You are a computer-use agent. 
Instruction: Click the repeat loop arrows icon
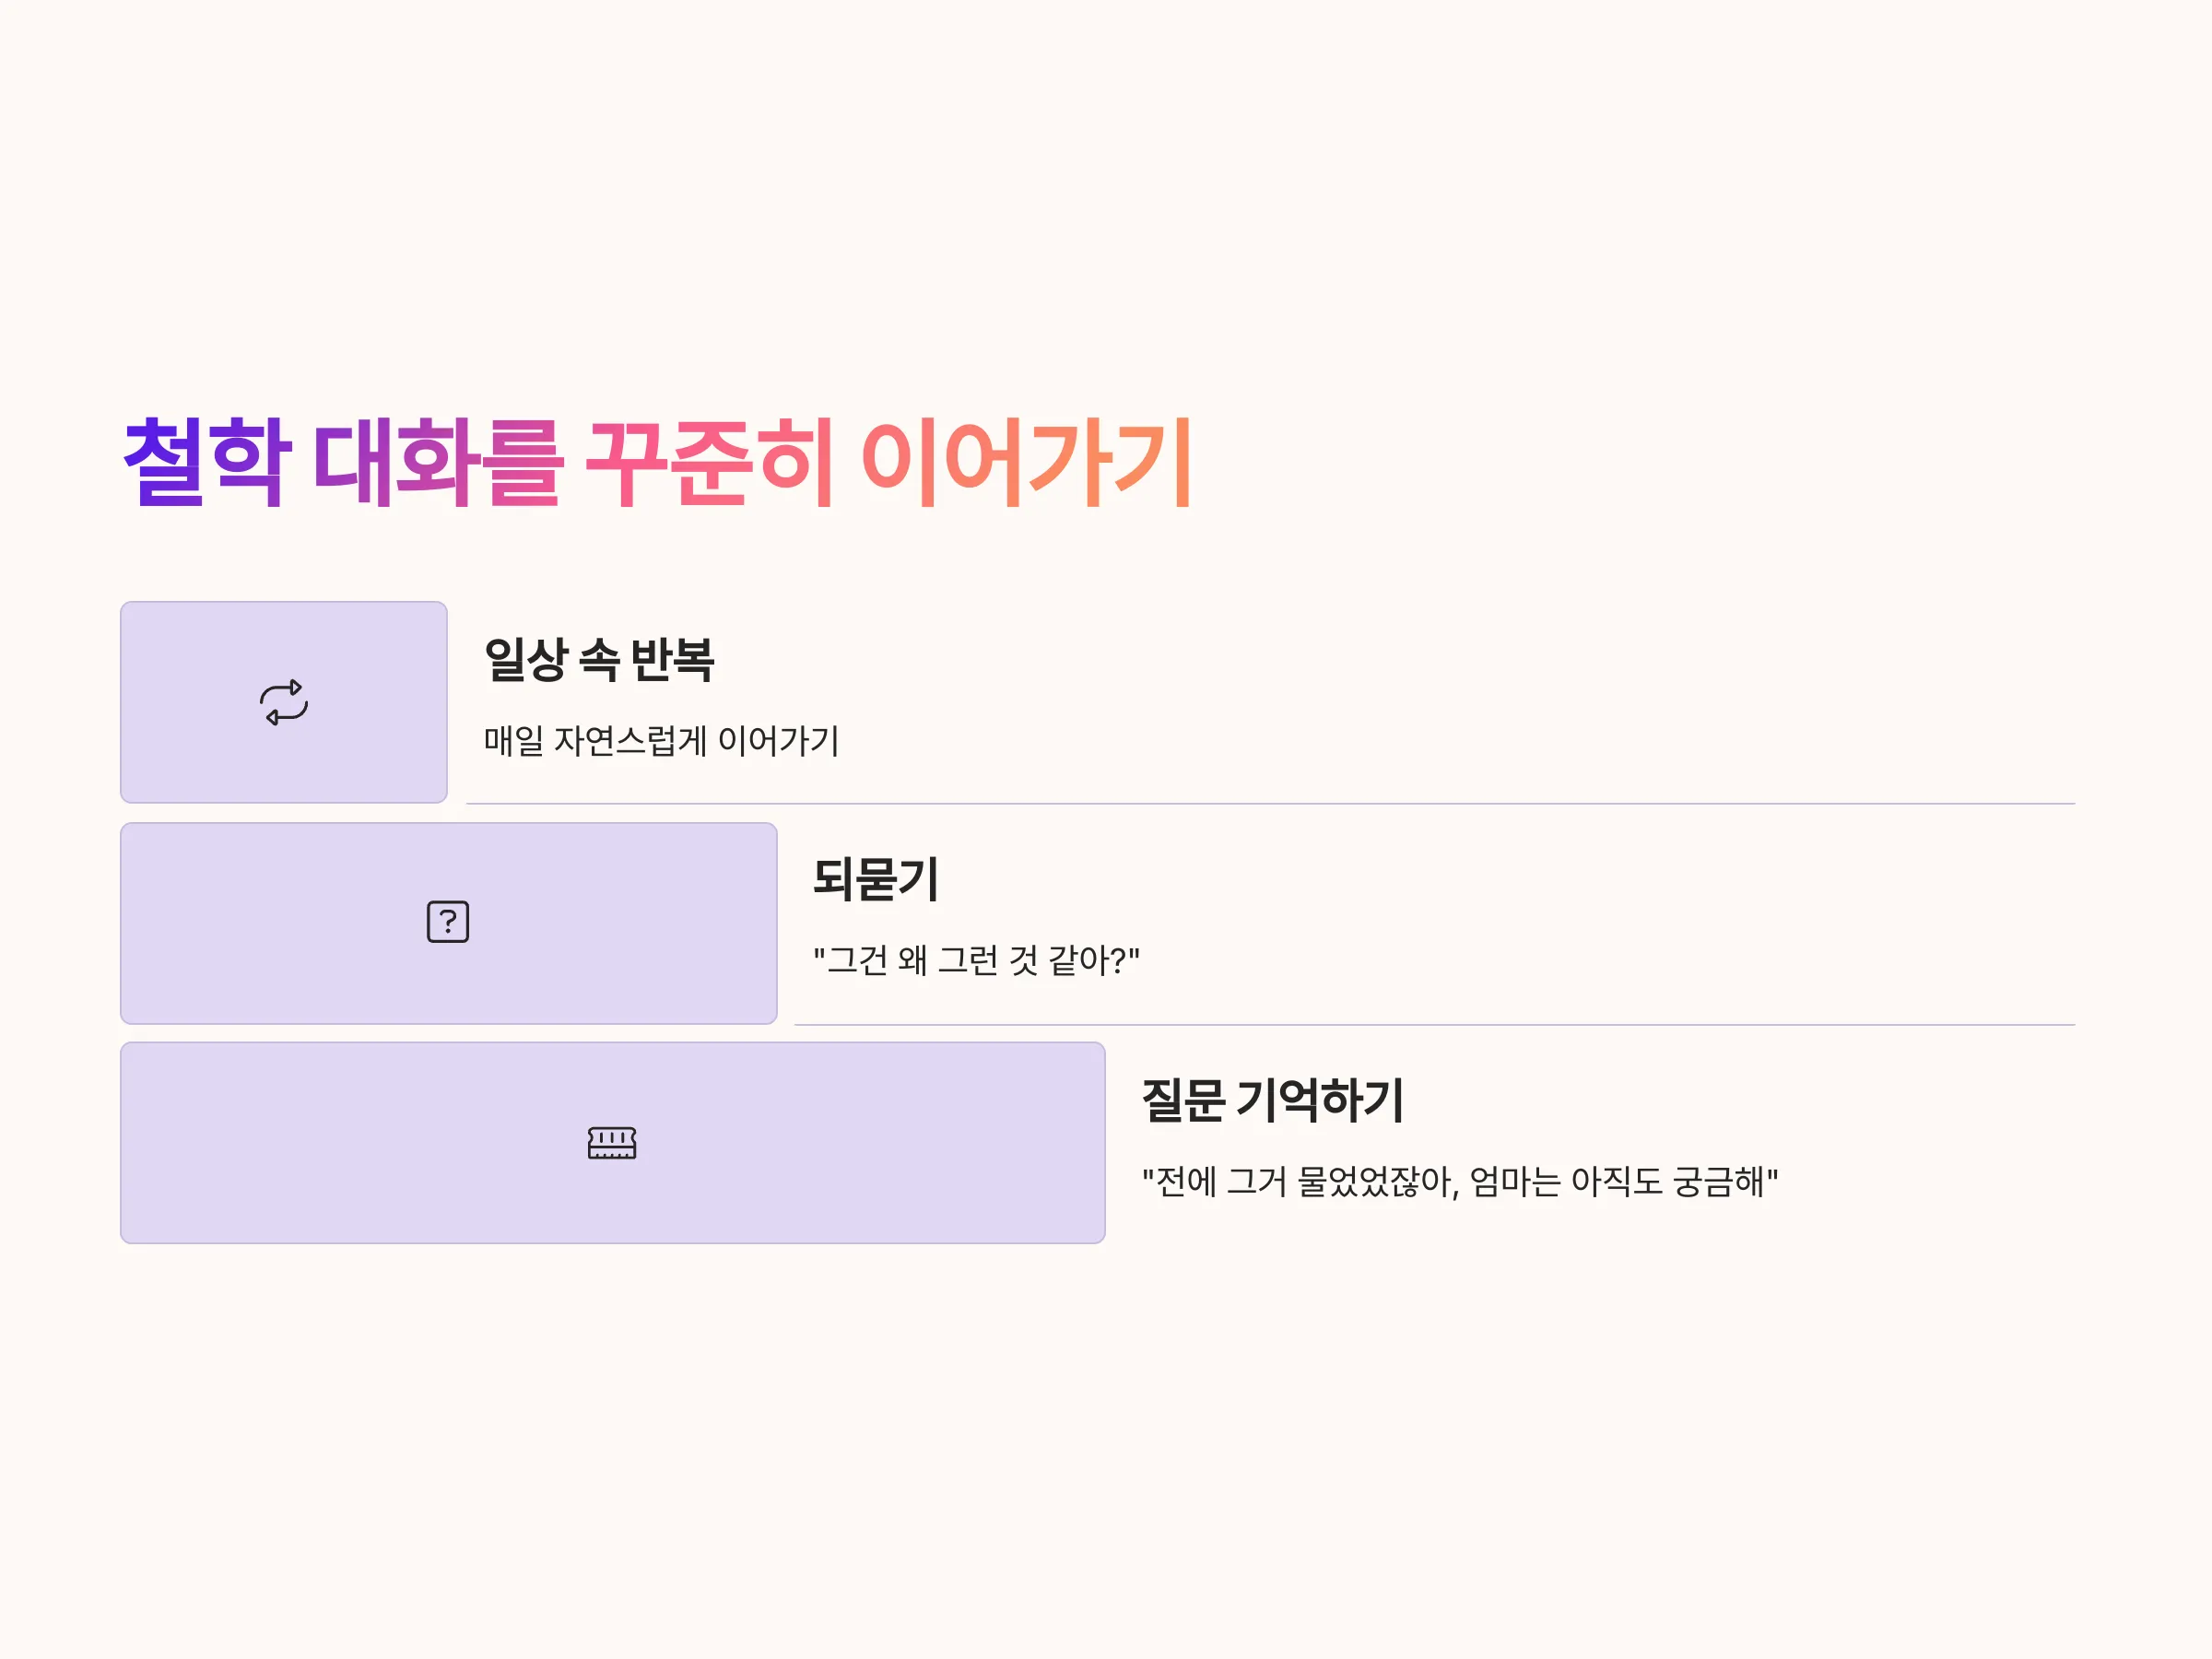pyautogui.click(x=284, y=702)
